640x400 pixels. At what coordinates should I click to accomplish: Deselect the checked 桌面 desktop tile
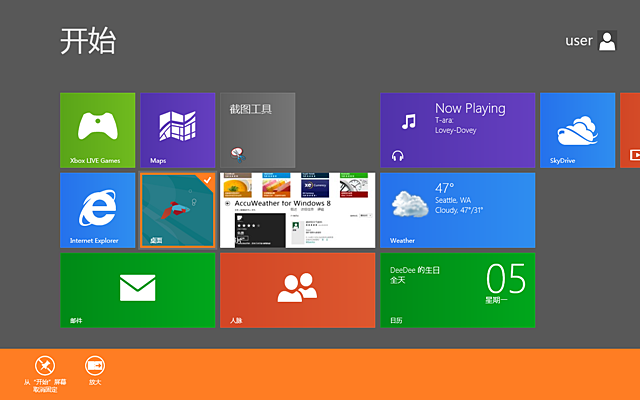[178, 210]
